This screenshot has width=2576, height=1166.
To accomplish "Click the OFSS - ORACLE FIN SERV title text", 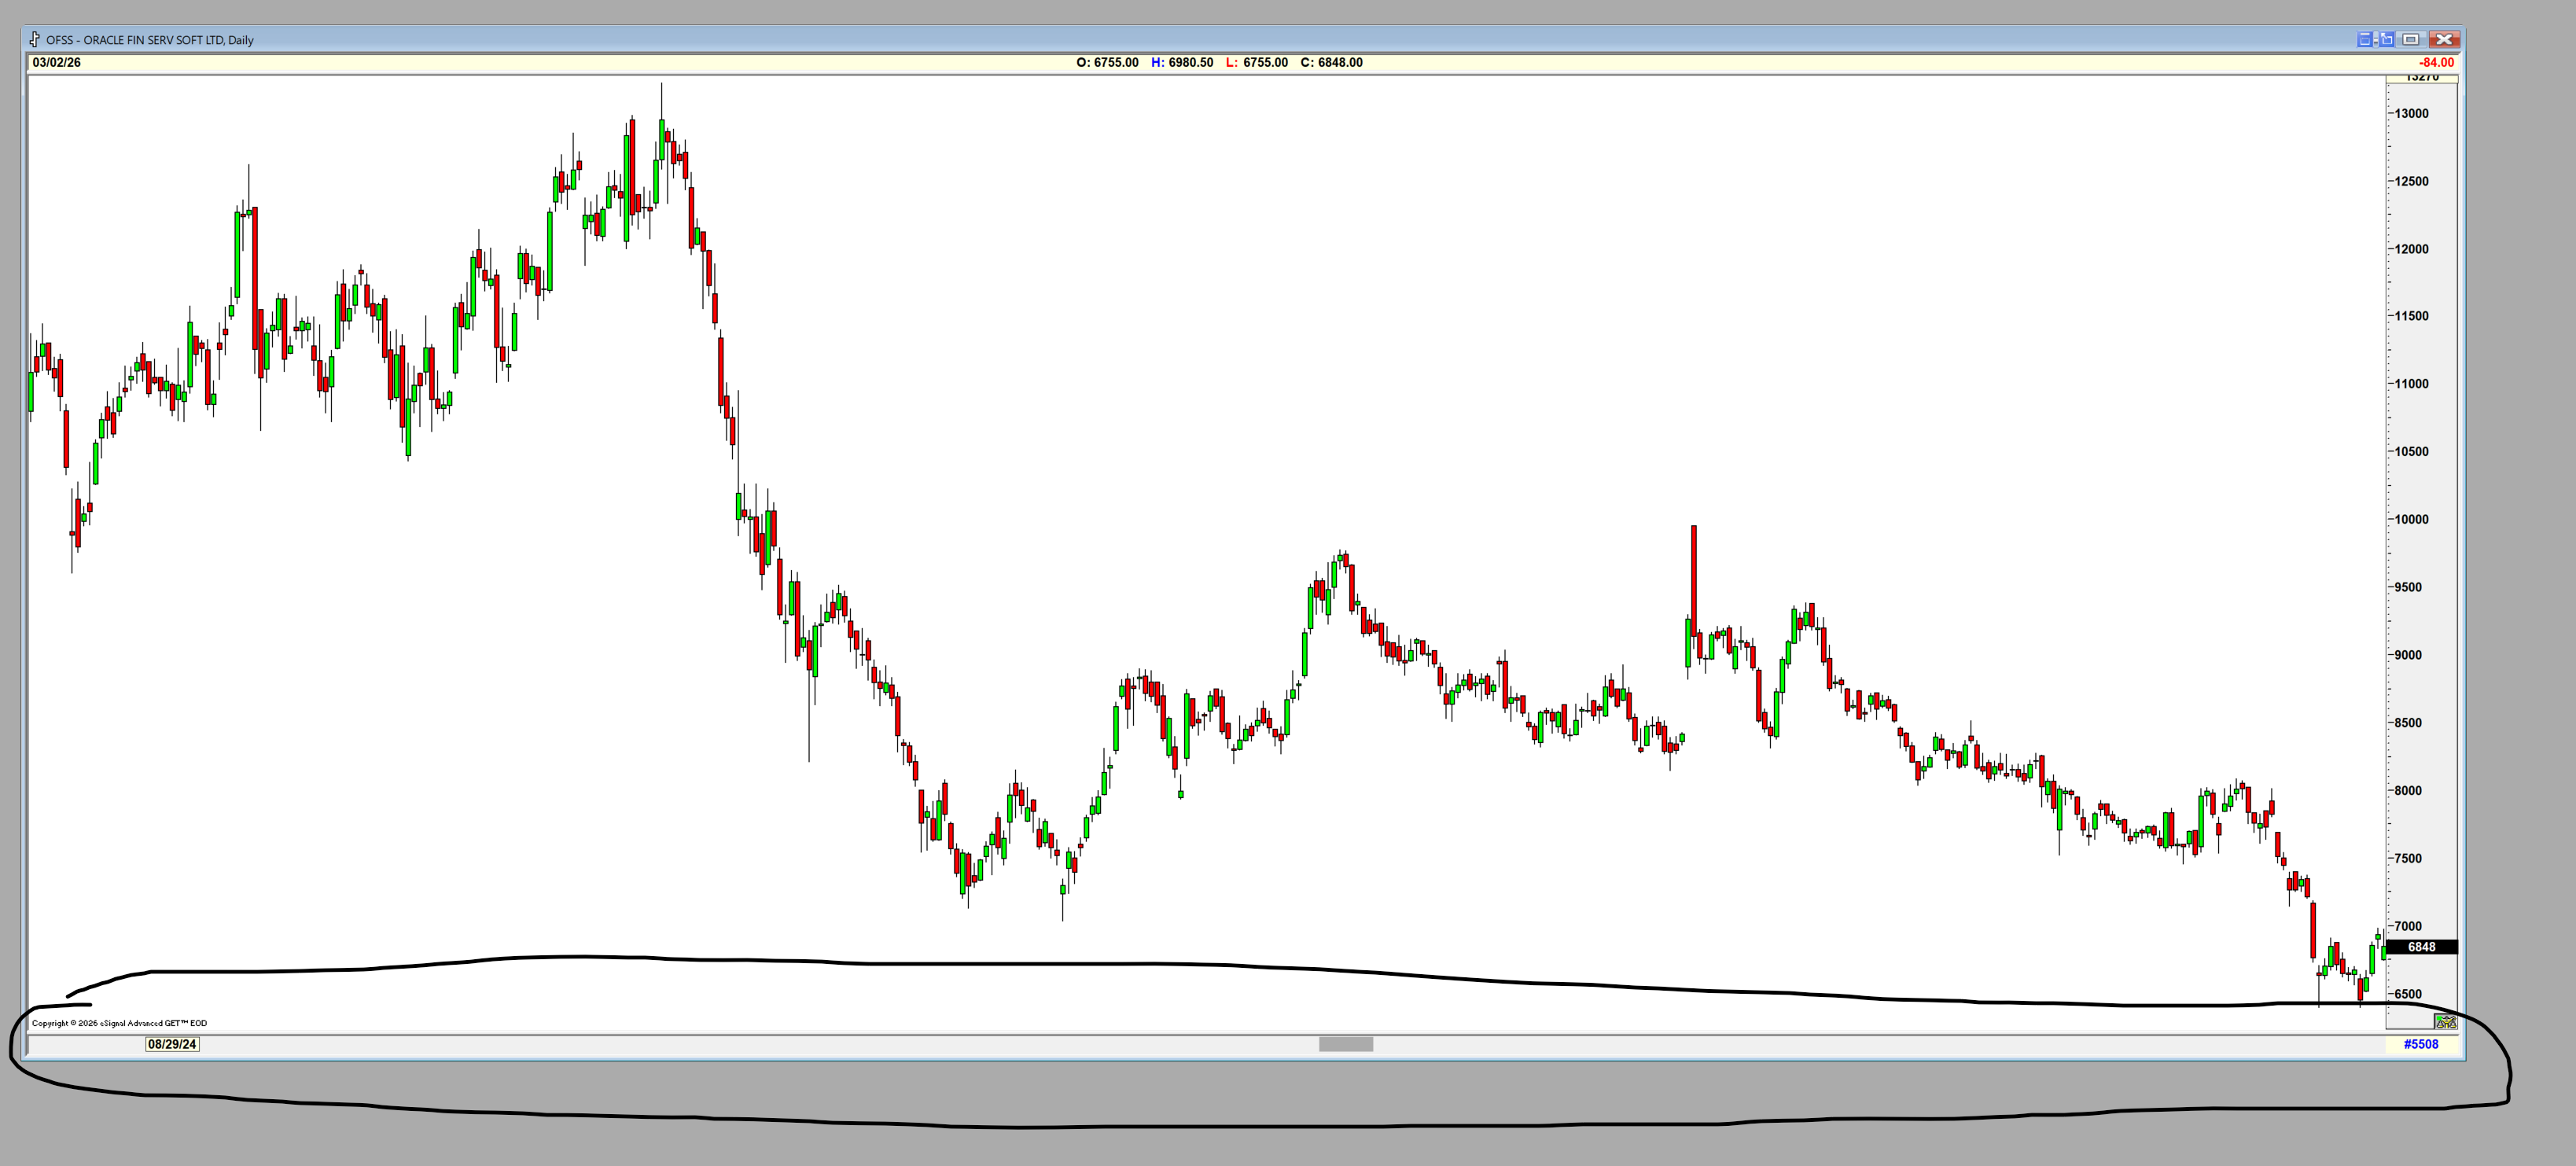I will (149, 40).
